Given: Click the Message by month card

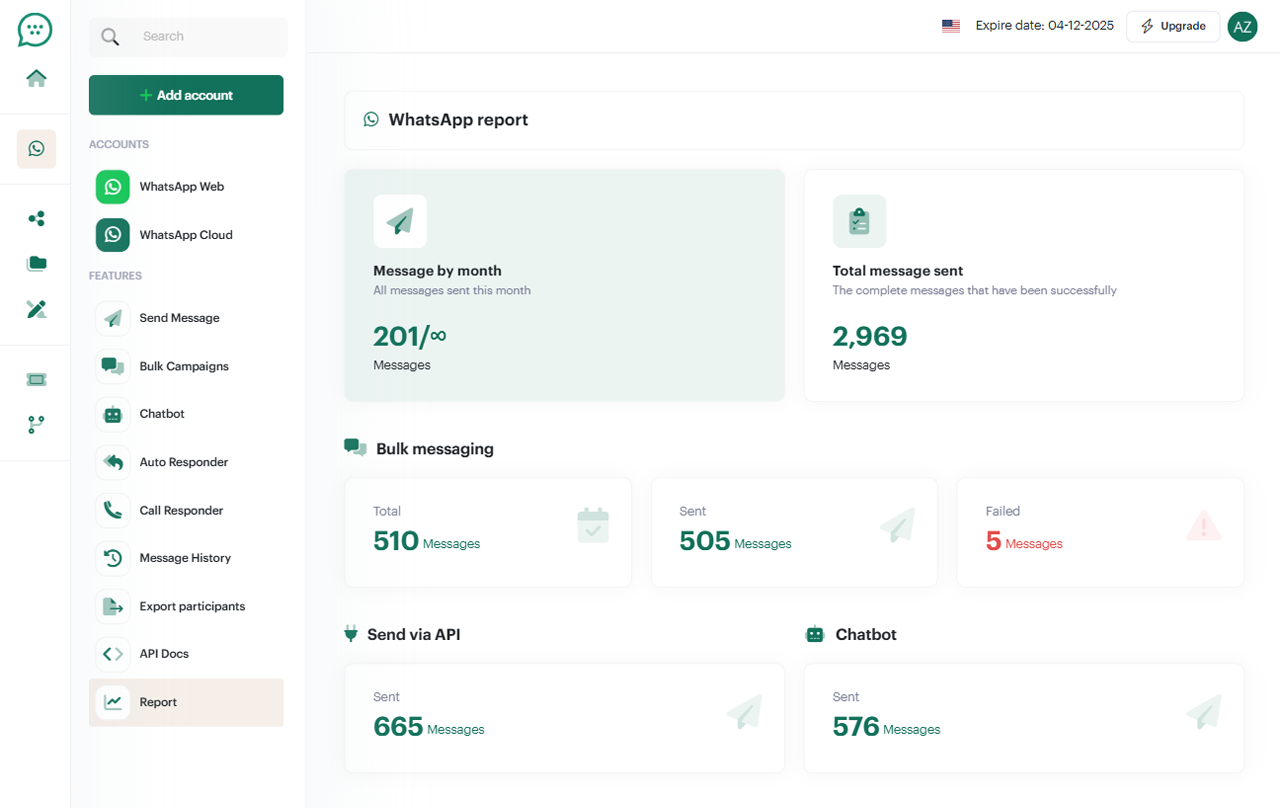Looking at the screenshot, I should [x=564, y=285].
